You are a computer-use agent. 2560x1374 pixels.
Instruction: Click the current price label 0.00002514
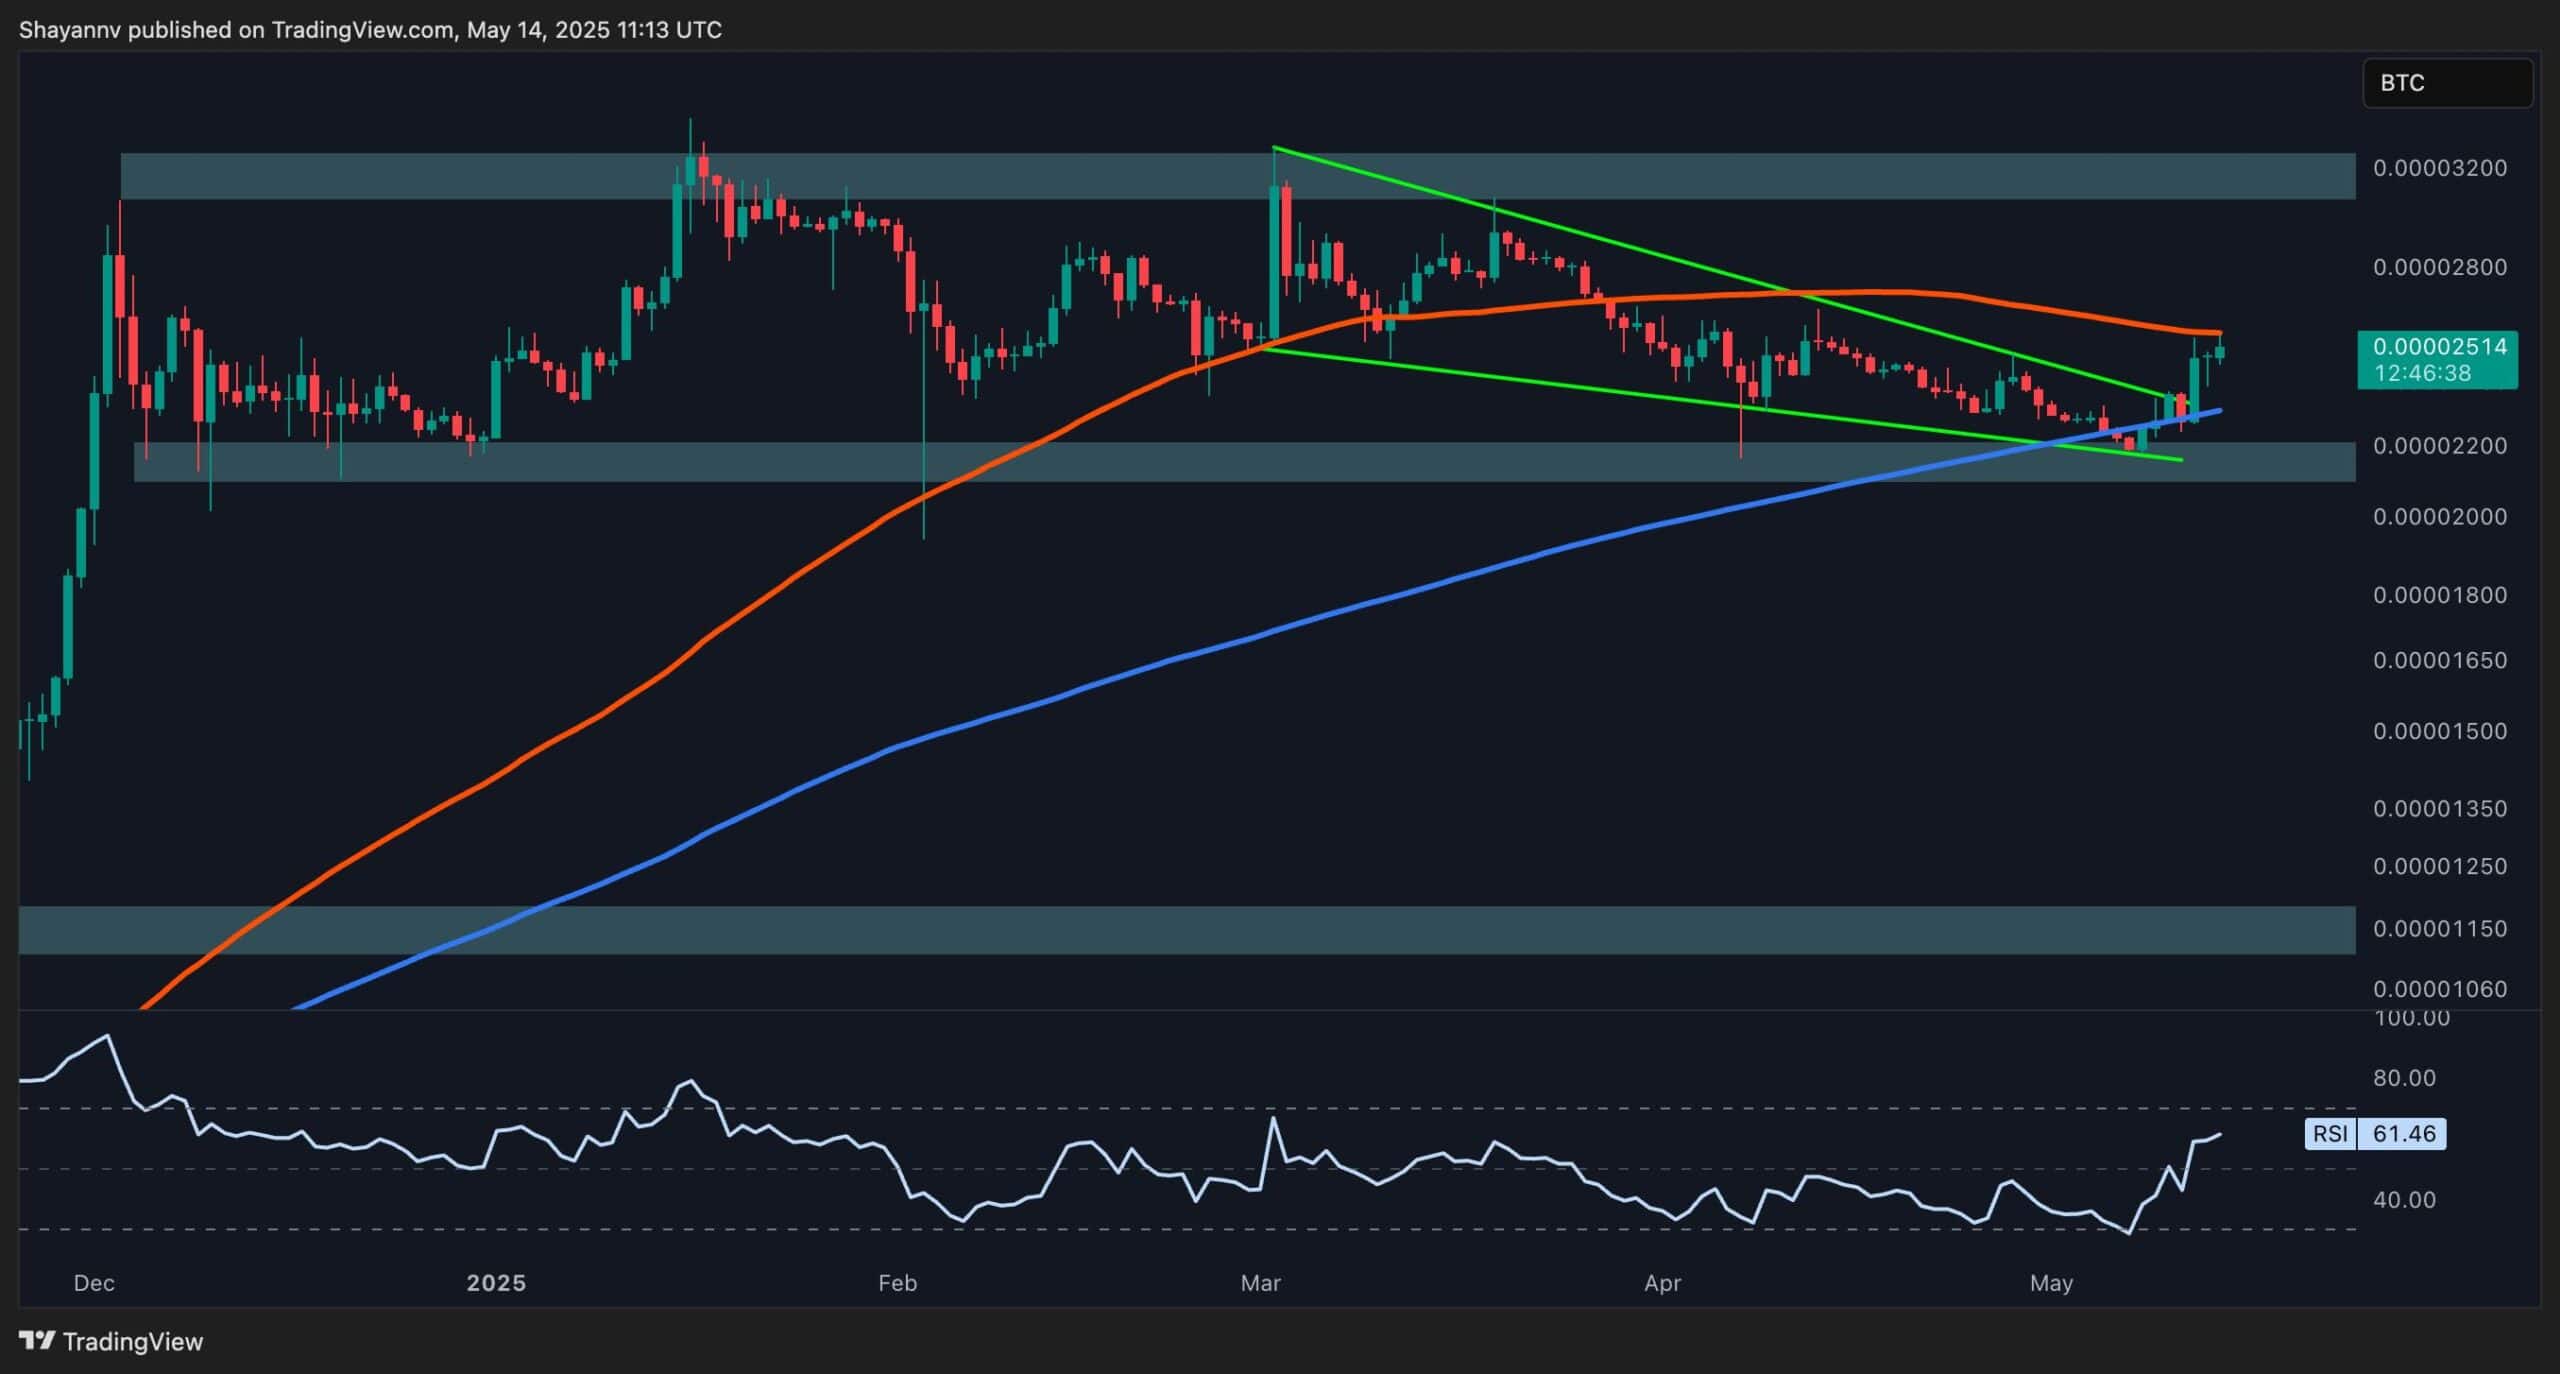(x=2439, y=347)
